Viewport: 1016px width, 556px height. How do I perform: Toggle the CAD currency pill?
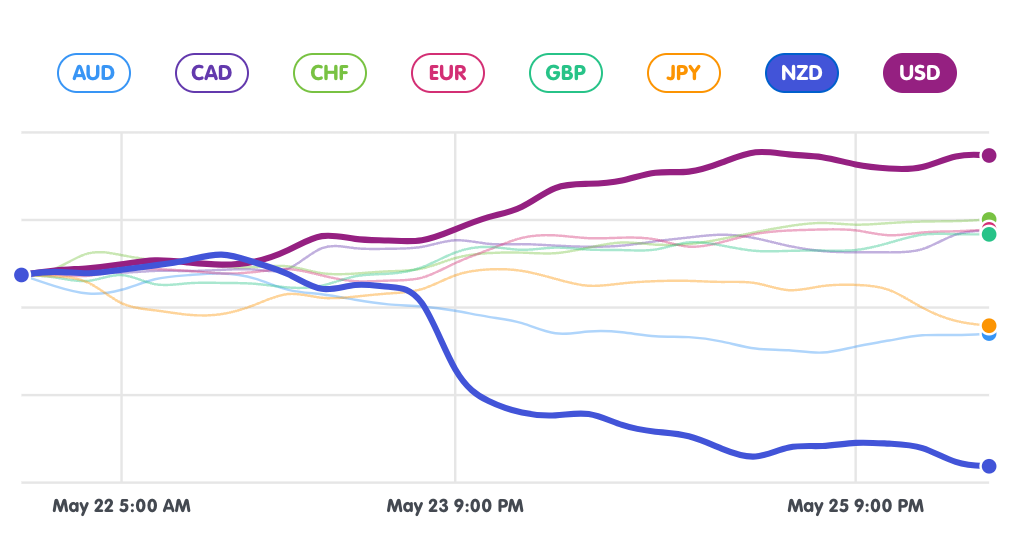(211, 73)
